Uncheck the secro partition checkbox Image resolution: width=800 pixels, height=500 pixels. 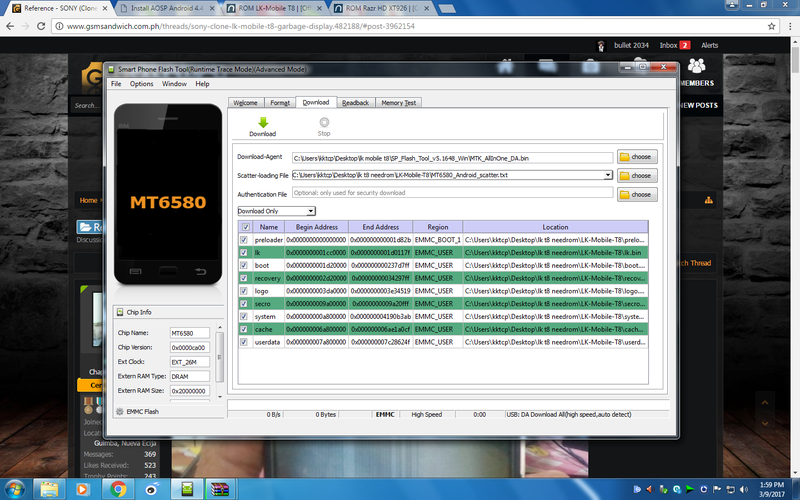point(244,304)
